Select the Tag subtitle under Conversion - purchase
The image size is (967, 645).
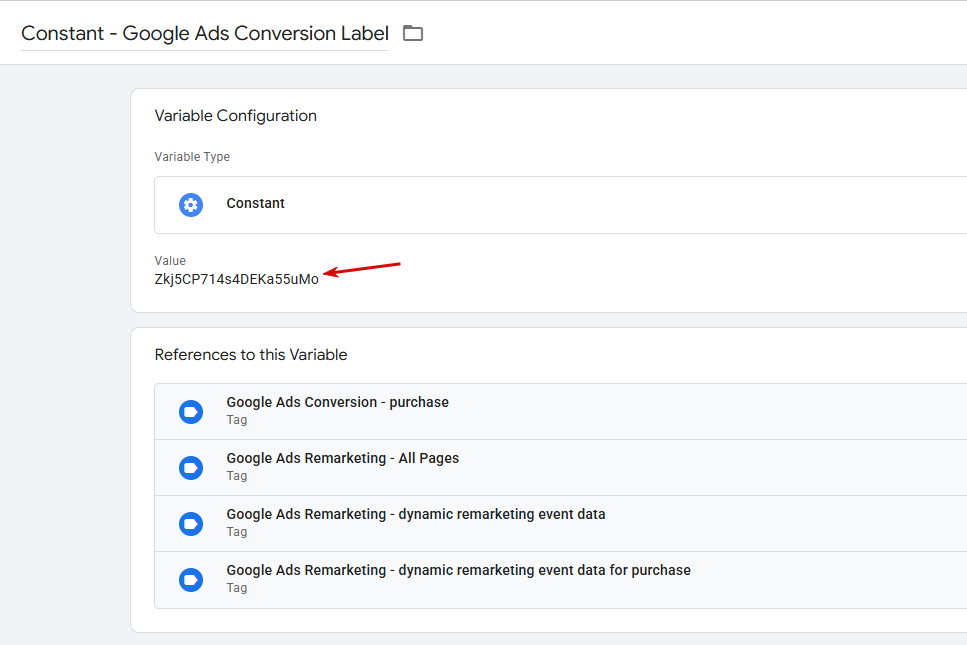click(x=237, y=420)
